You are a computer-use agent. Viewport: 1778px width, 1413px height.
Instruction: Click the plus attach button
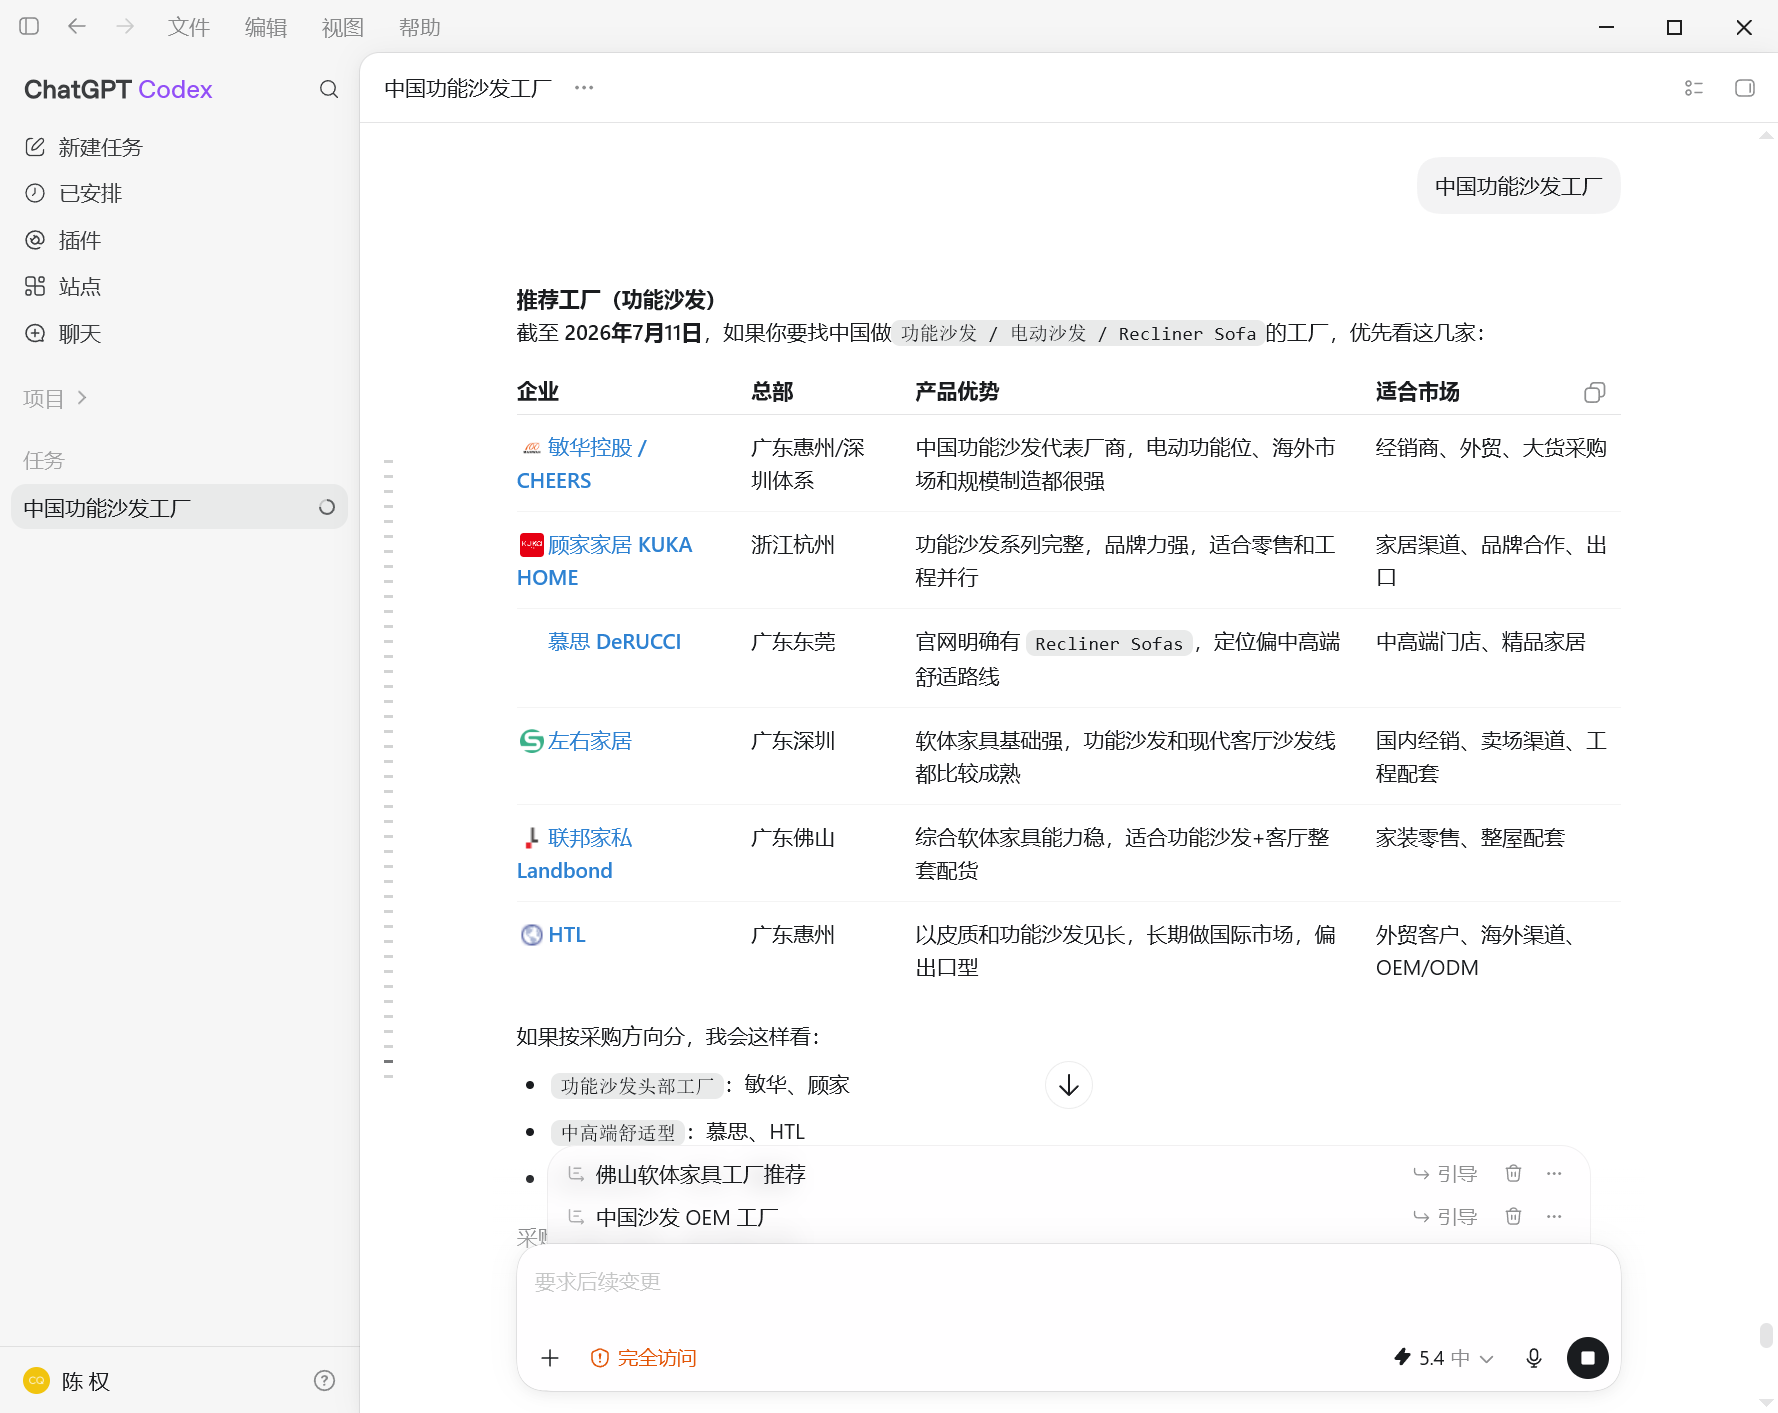(x=550, y=1357)
